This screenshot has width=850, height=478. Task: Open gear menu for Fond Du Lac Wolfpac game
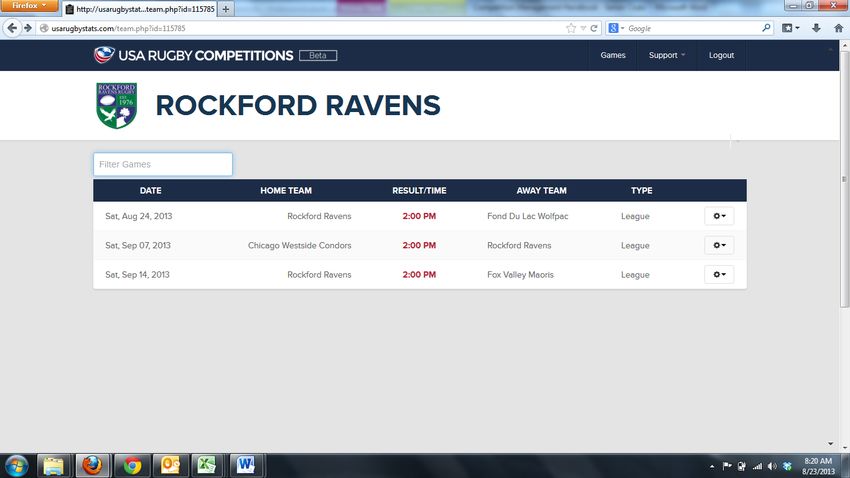pos(719,216)
